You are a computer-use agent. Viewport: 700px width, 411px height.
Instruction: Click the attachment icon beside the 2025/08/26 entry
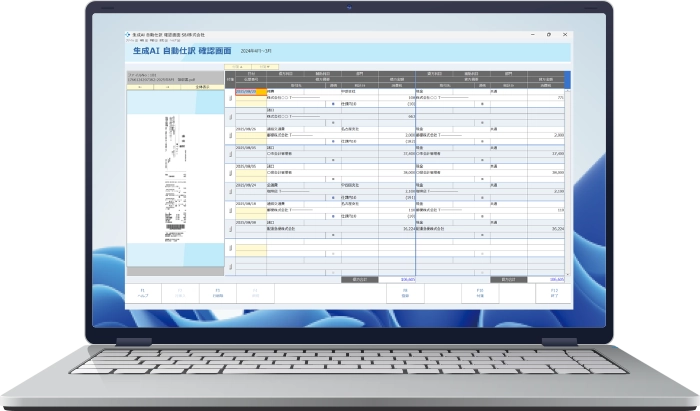pyautogui.click(x=230, y=137)
